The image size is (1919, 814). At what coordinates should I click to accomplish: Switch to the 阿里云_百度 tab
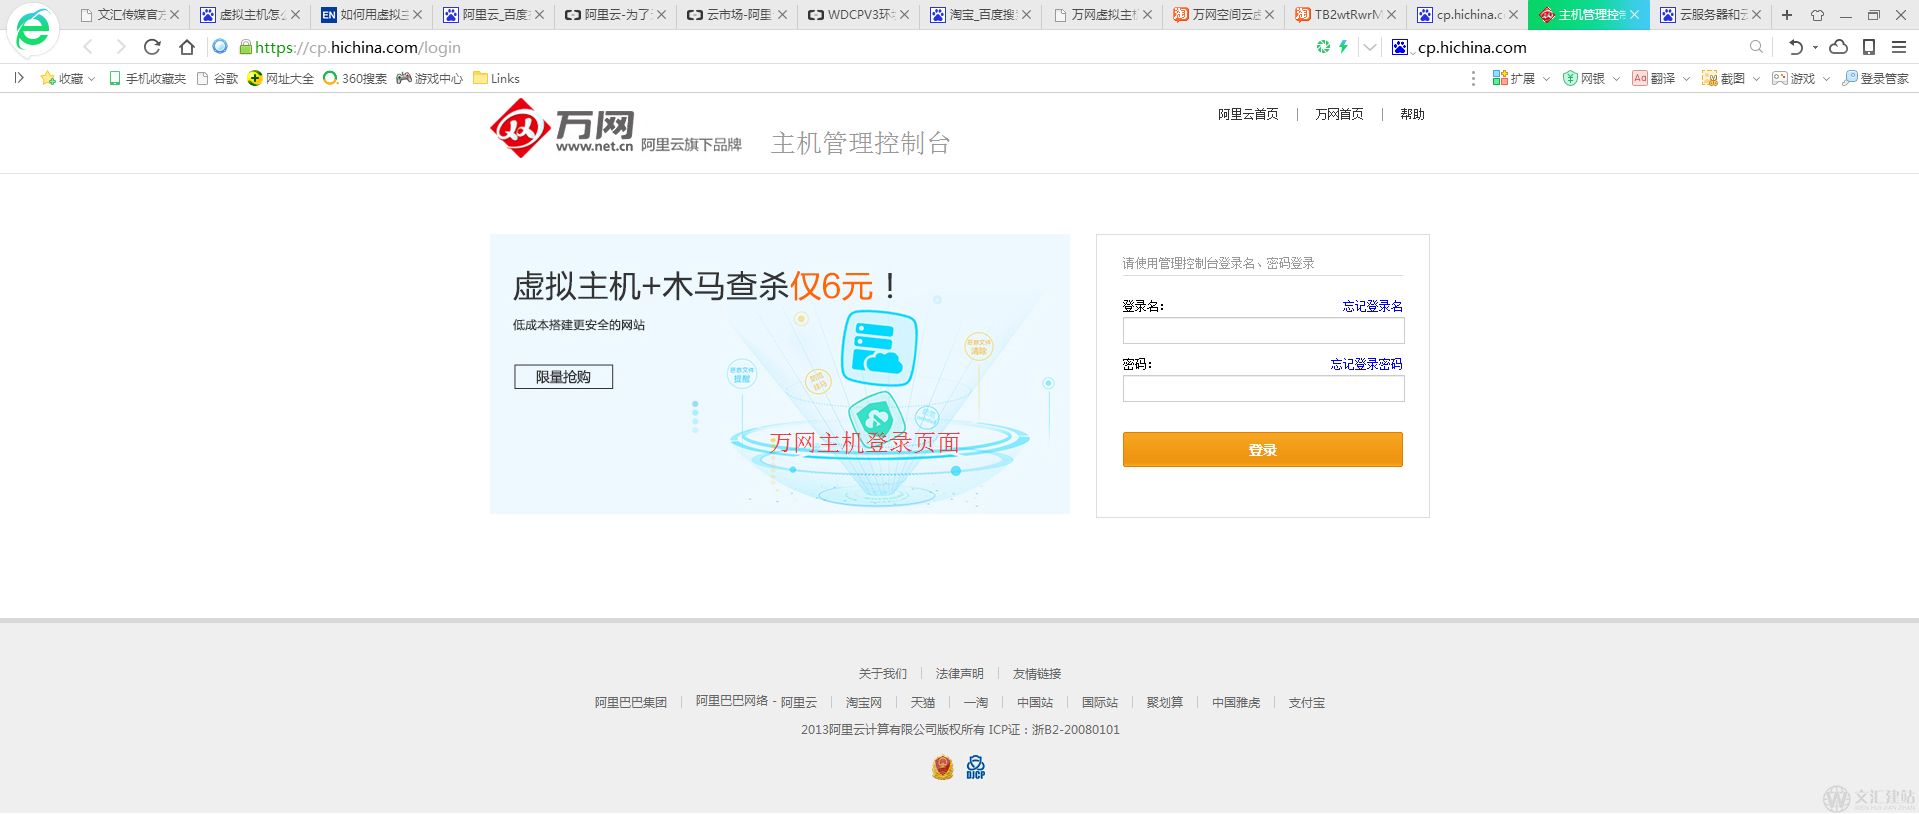(x=493, y=15)
